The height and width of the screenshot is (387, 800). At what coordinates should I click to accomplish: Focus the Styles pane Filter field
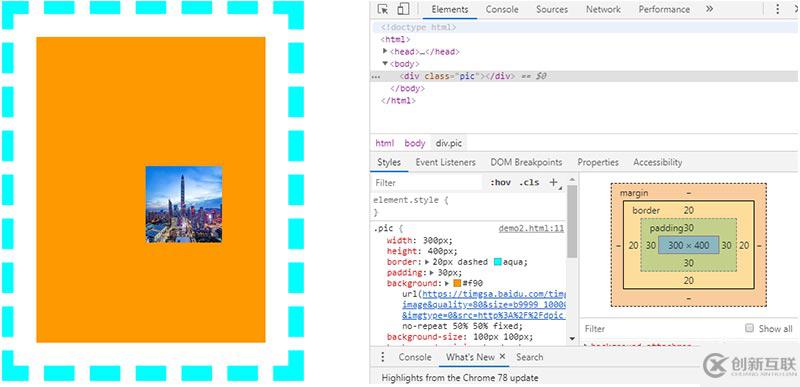[x=428, y=182]
